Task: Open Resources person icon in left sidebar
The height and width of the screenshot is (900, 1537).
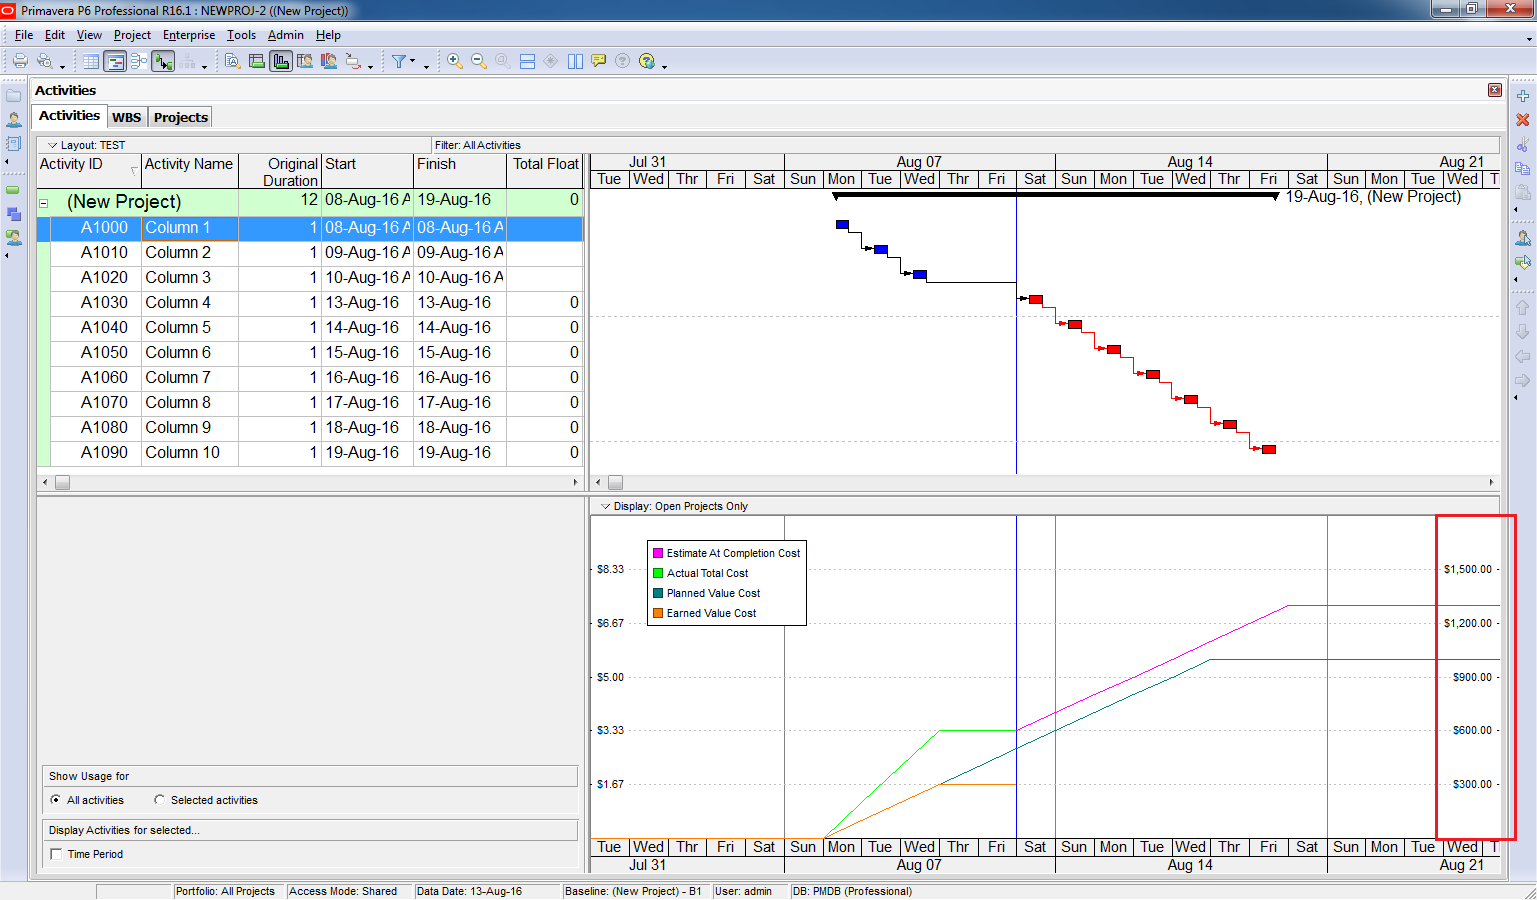Action: [x=14, y=120]
